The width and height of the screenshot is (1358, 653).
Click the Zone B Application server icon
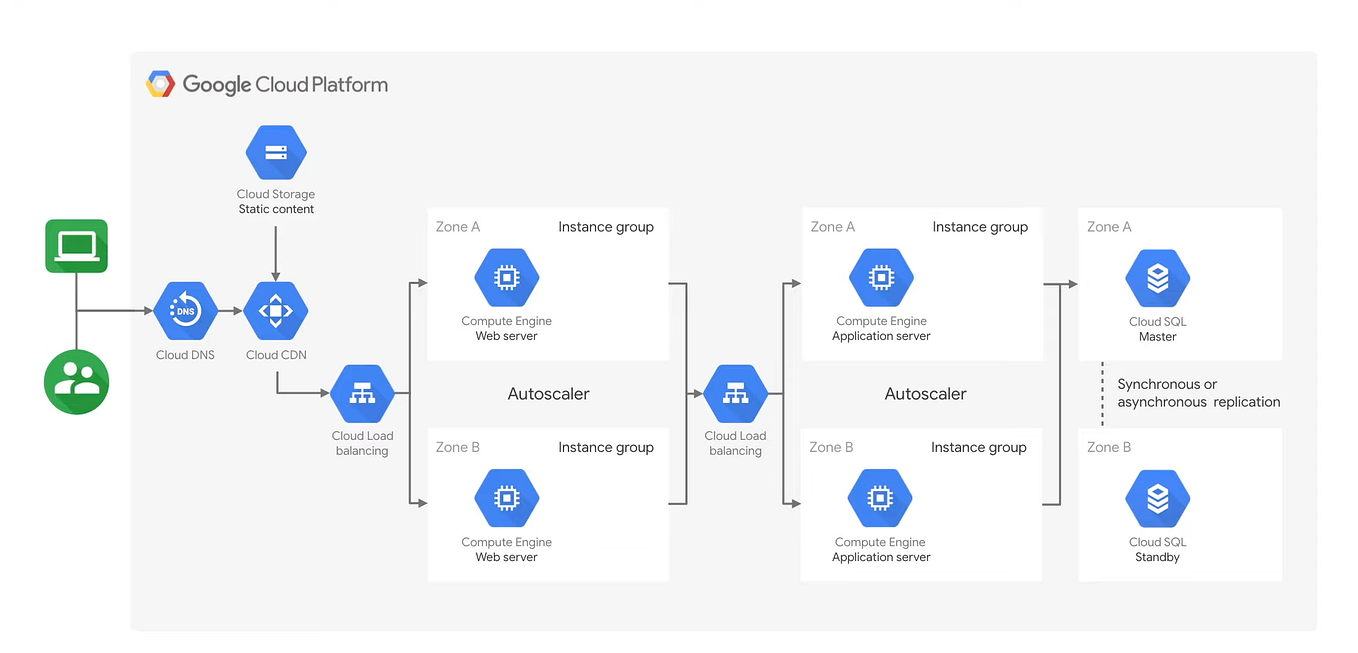pos(881,497)
